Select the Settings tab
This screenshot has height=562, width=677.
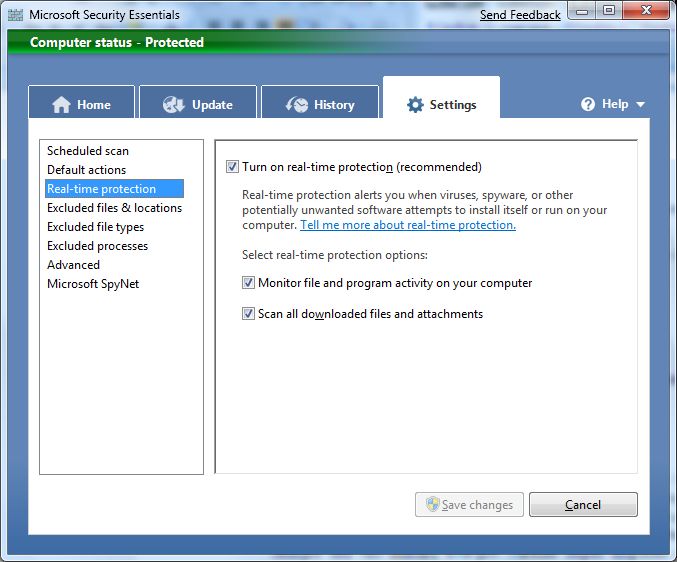pyautogui.click(x=441, y=98)
